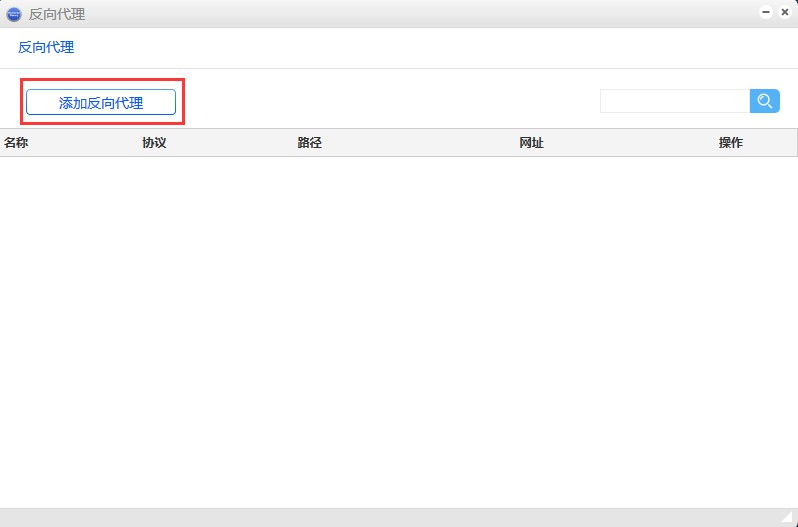
Task: Focus the search text box
Action: pyautogui.click(x=674, y=101)
